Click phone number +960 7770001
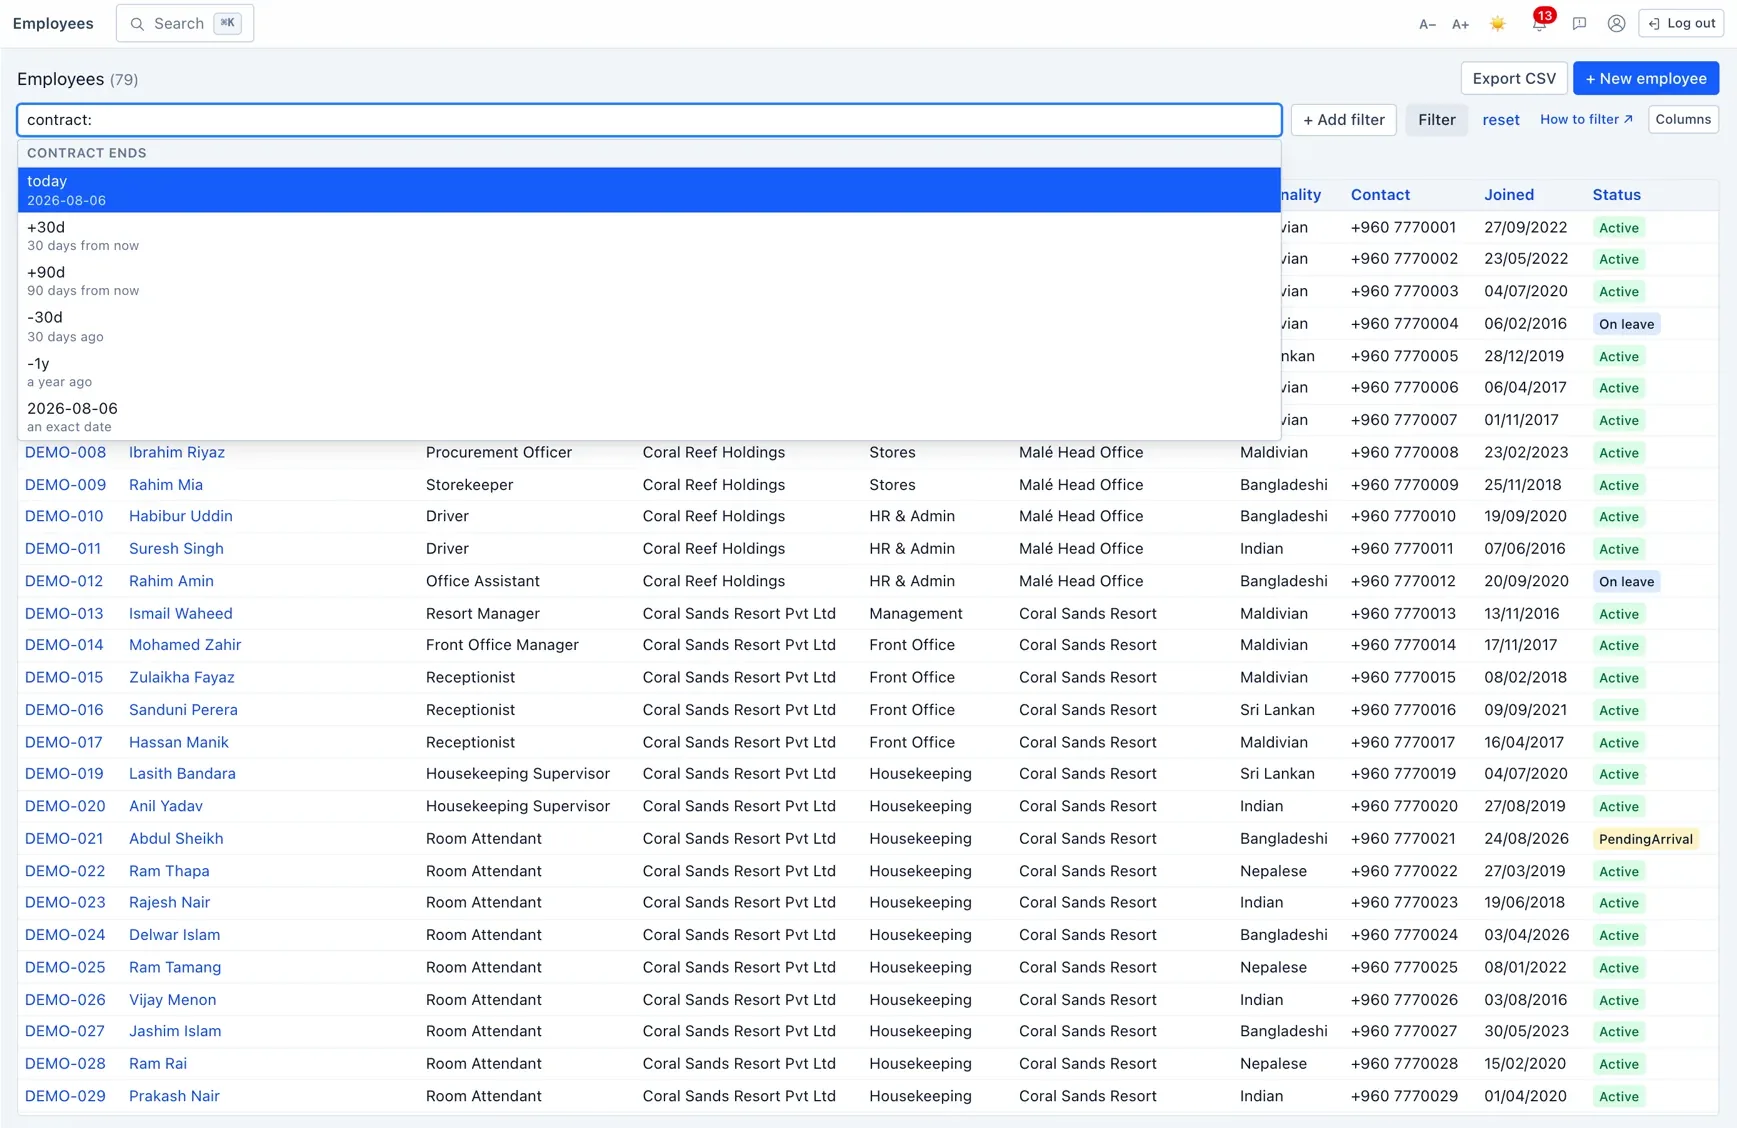The height and width of the screenshot is (1128, 1737). (x=1403, y=228)
